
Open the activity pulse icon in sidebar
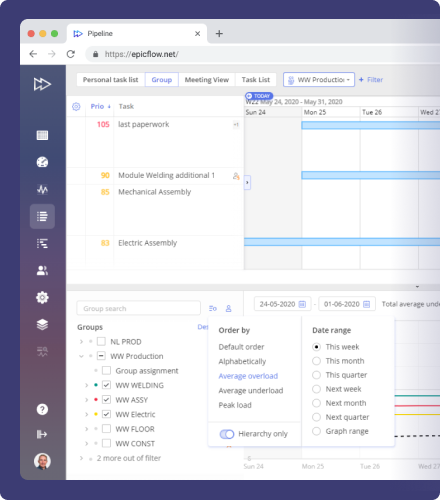(x=42, y=189)
